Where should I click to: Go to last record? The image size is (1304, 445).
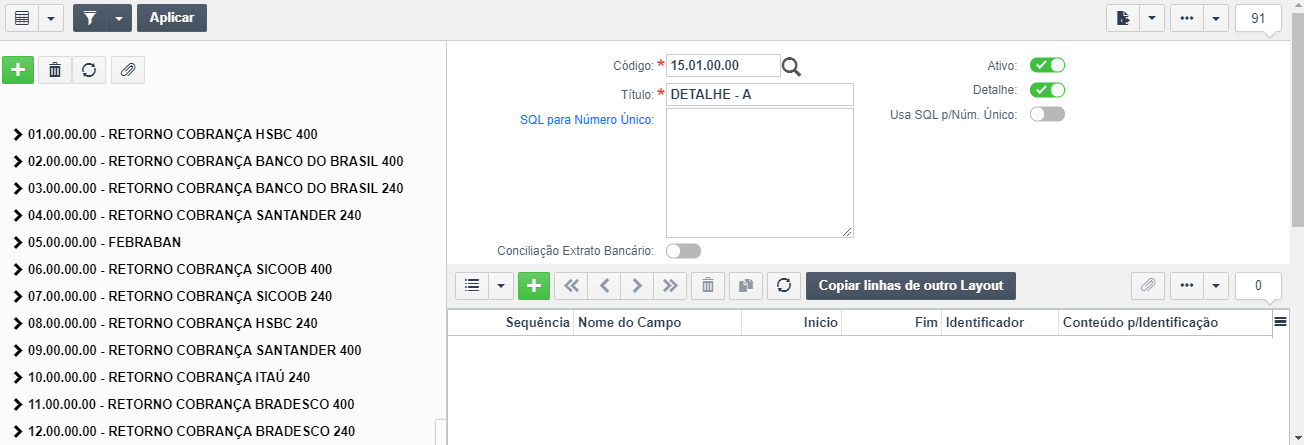click(670, 285)
